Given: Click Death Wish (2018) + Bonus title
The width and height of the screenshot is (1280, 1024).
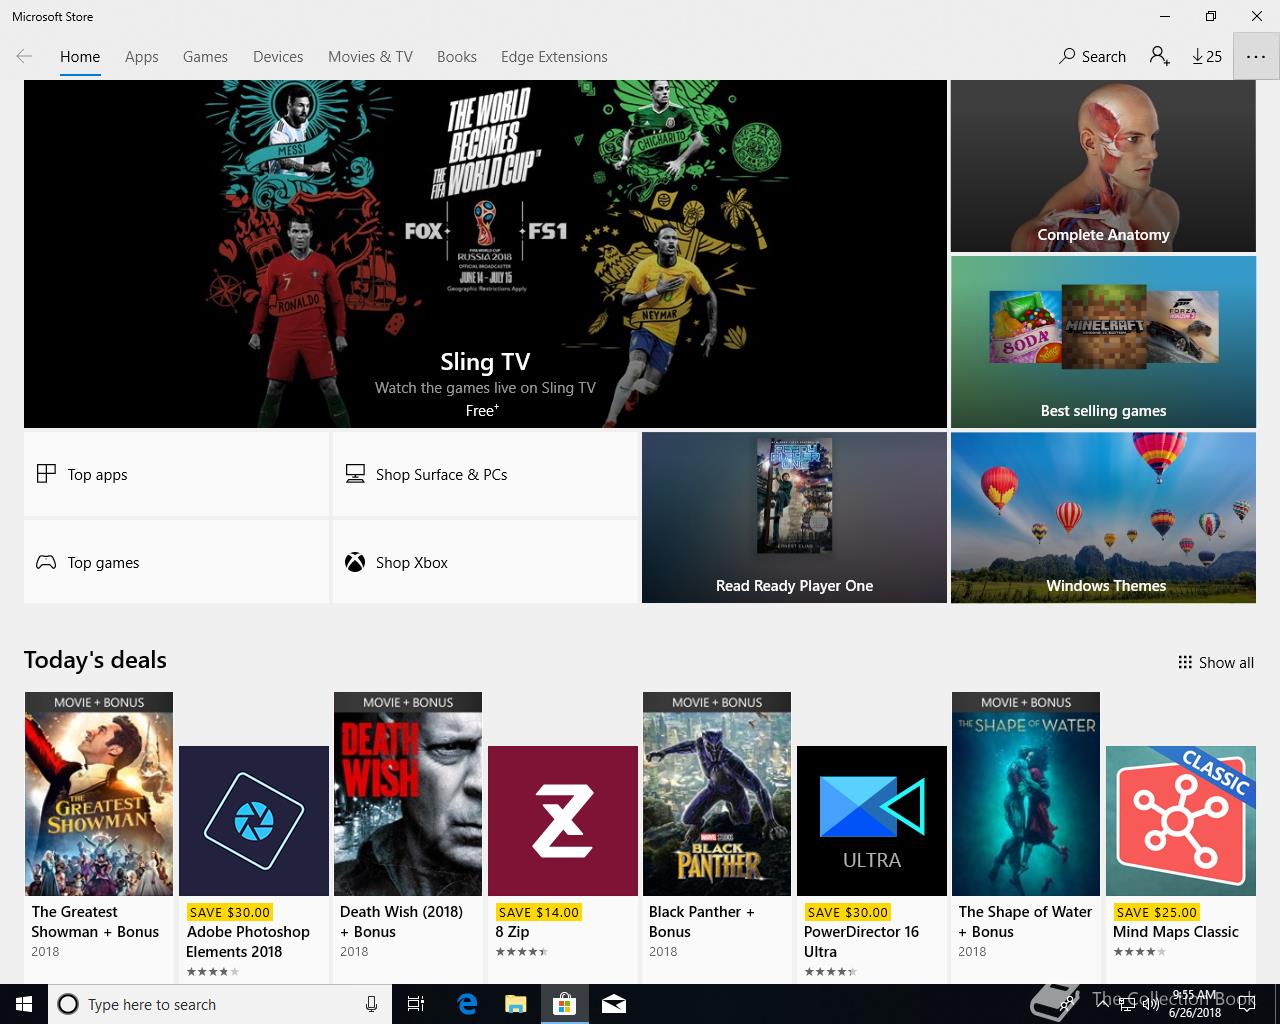Looking at the screenshot, I should (401, 922).
